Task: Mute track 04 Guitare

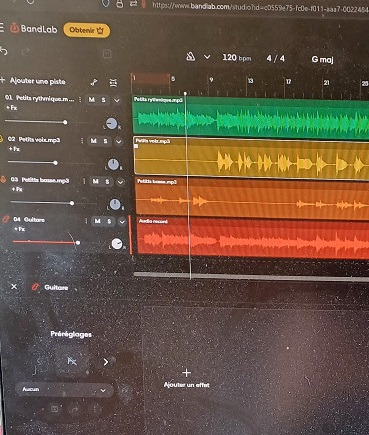Action: [98, 221]
